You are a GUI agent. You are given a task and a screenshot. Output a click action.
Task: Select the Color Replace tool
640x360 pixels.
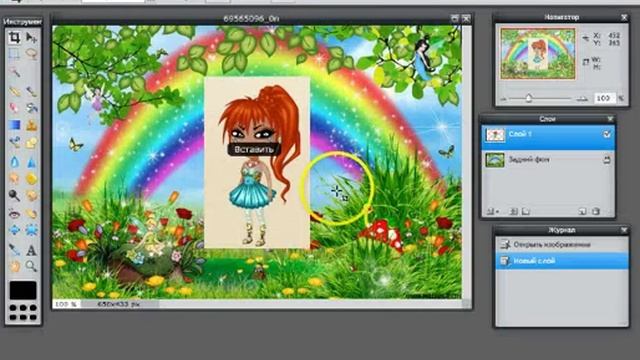tap(14, 142)
